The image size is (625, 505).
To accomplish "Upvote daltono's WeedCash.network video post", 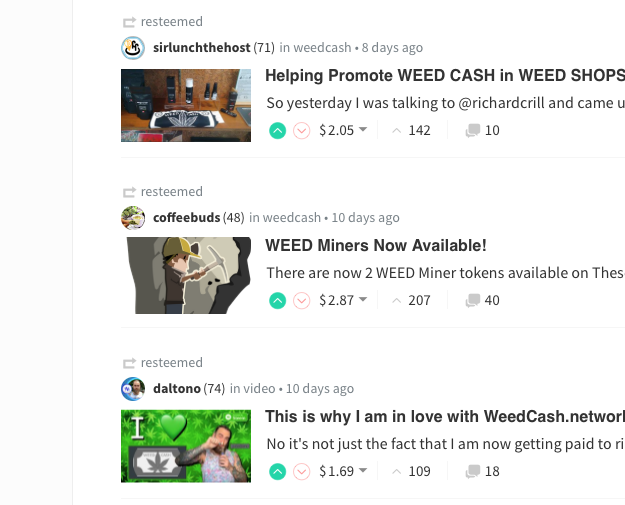I will point(277,472).
